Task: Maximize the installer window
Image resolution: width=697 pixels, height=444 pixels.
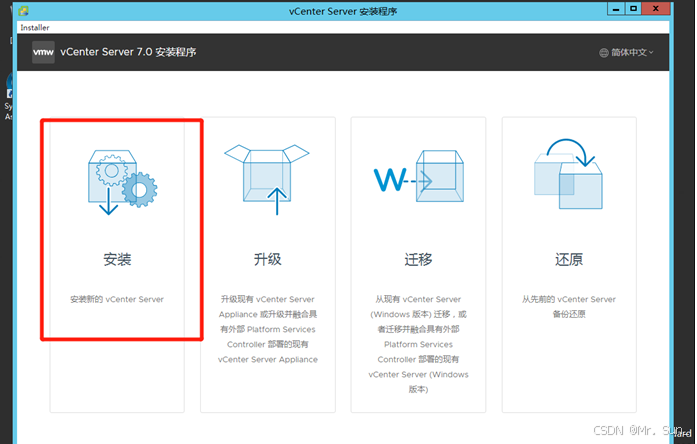Action: [x=633, y=9]
